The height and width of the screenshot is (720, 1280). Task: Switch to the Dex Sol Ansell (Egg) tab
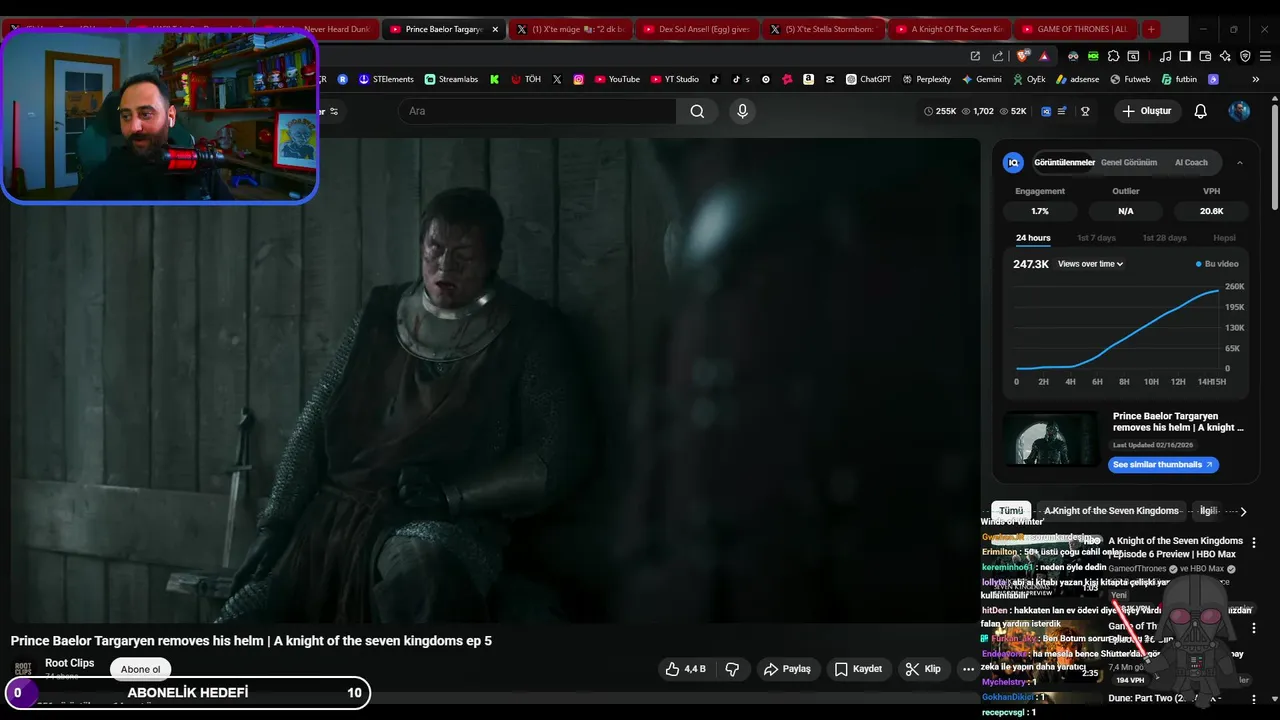[x=696, y=29]
